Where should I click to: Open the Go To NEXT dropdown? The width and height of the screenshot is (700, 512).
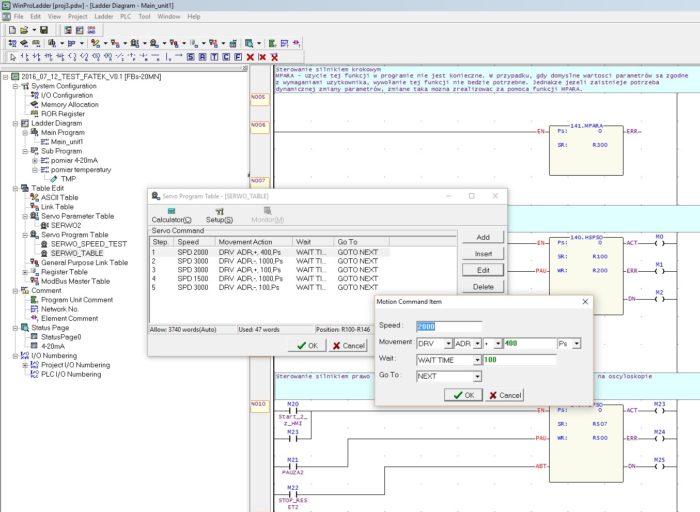(477, 377)
